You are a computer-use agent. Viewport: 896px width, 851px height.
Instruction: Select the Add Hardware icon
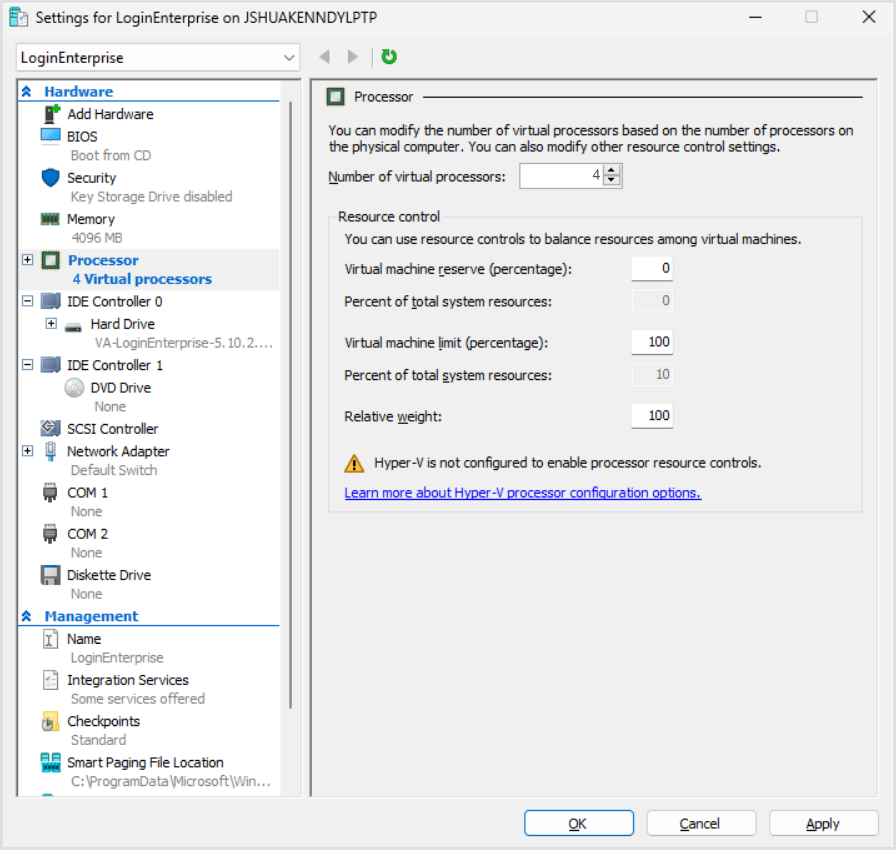tap(52, 114)
